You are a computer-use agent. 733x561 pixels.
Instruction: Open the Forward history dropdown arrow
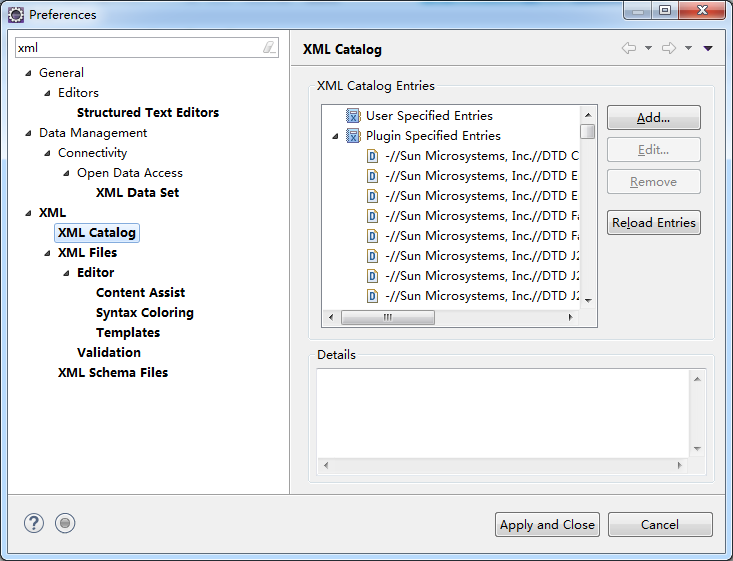[689, 48]
